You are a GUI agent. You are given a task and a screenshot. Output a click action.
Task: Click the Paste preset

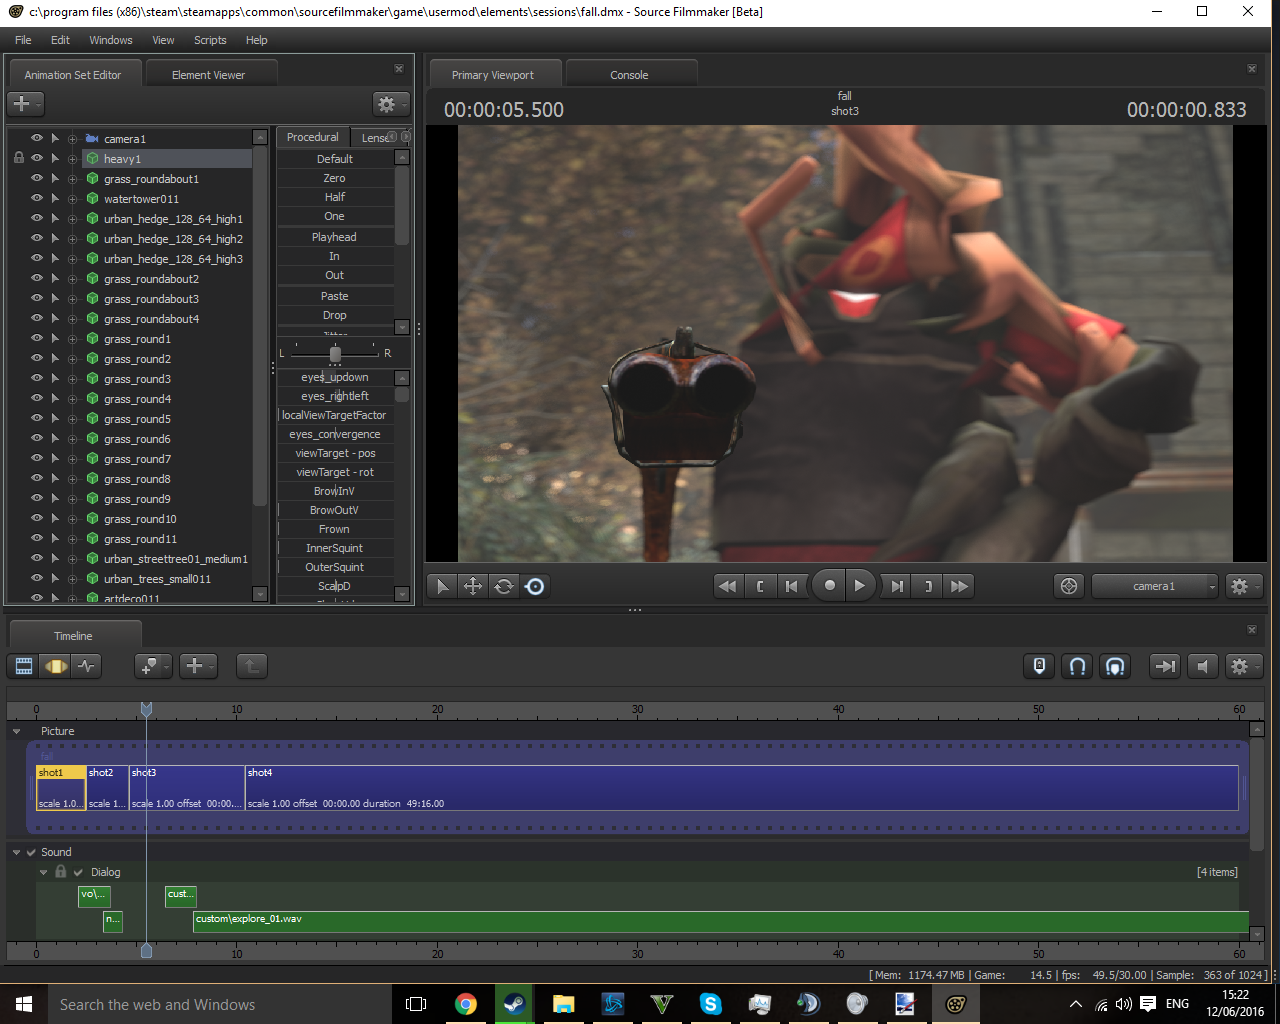tap(335, 296)
